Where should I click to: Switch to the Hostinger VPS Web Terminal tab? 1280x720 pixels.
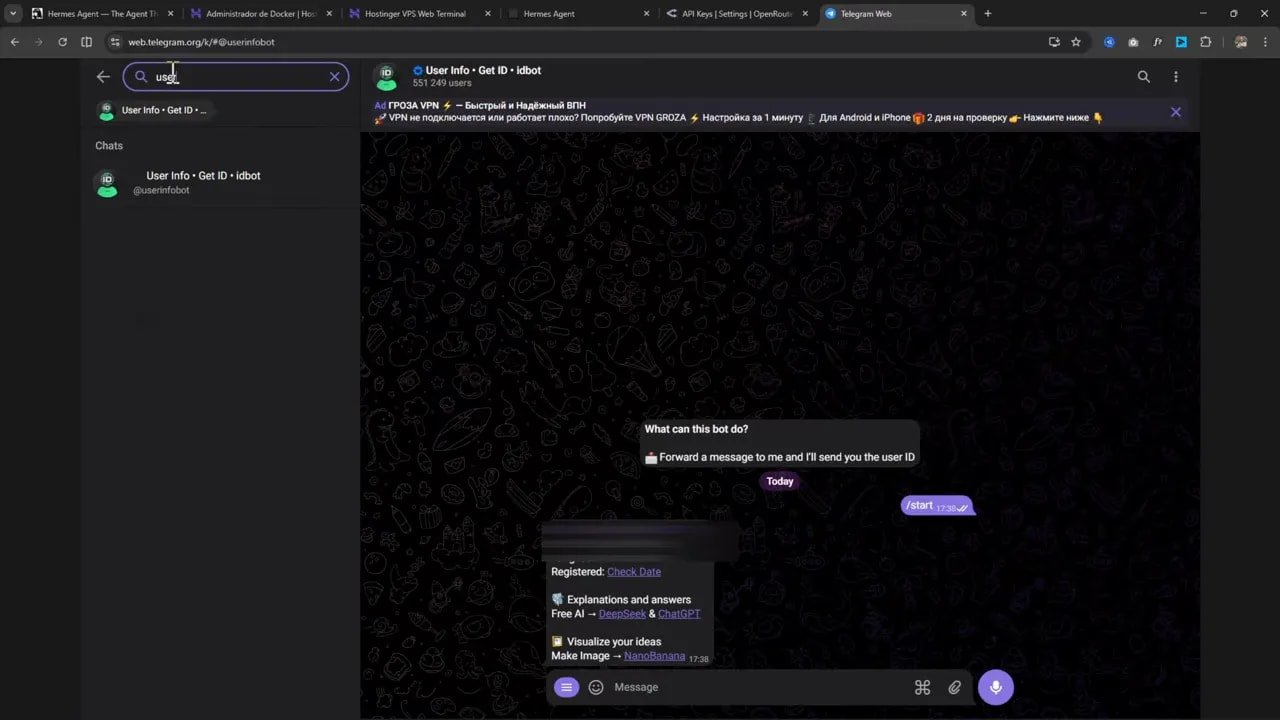(x=420, y=14)
